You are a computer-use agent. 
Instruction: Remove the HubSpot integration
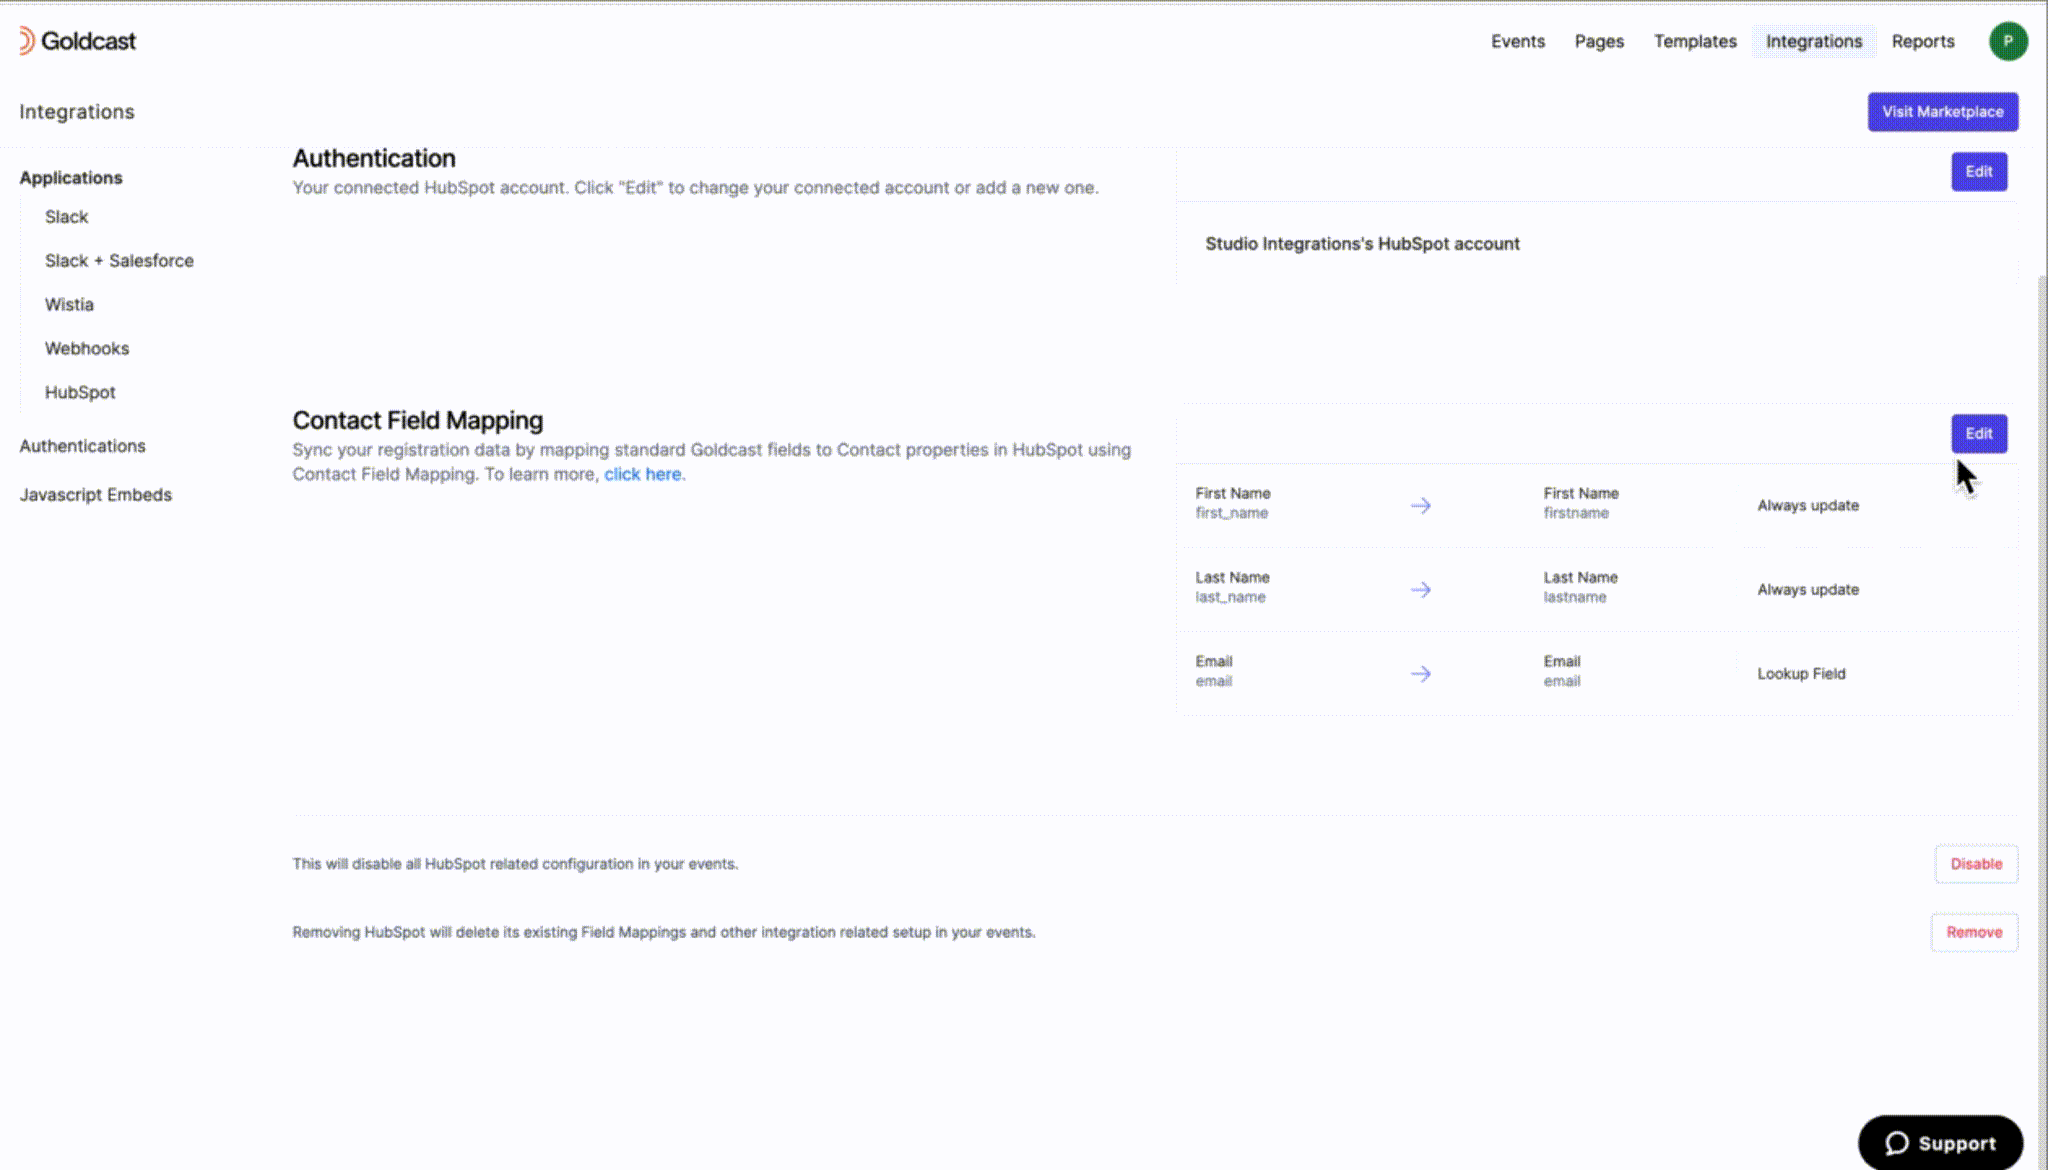click(x=1974, y=931)
